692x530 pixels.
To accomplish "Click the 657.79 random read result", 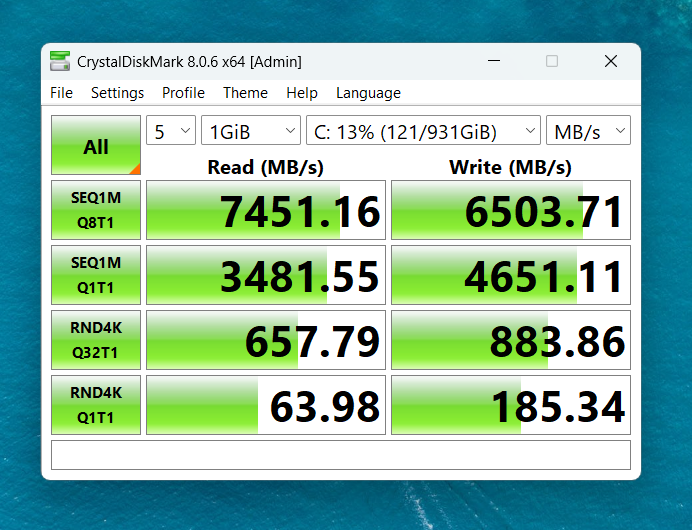I will 266,340.
